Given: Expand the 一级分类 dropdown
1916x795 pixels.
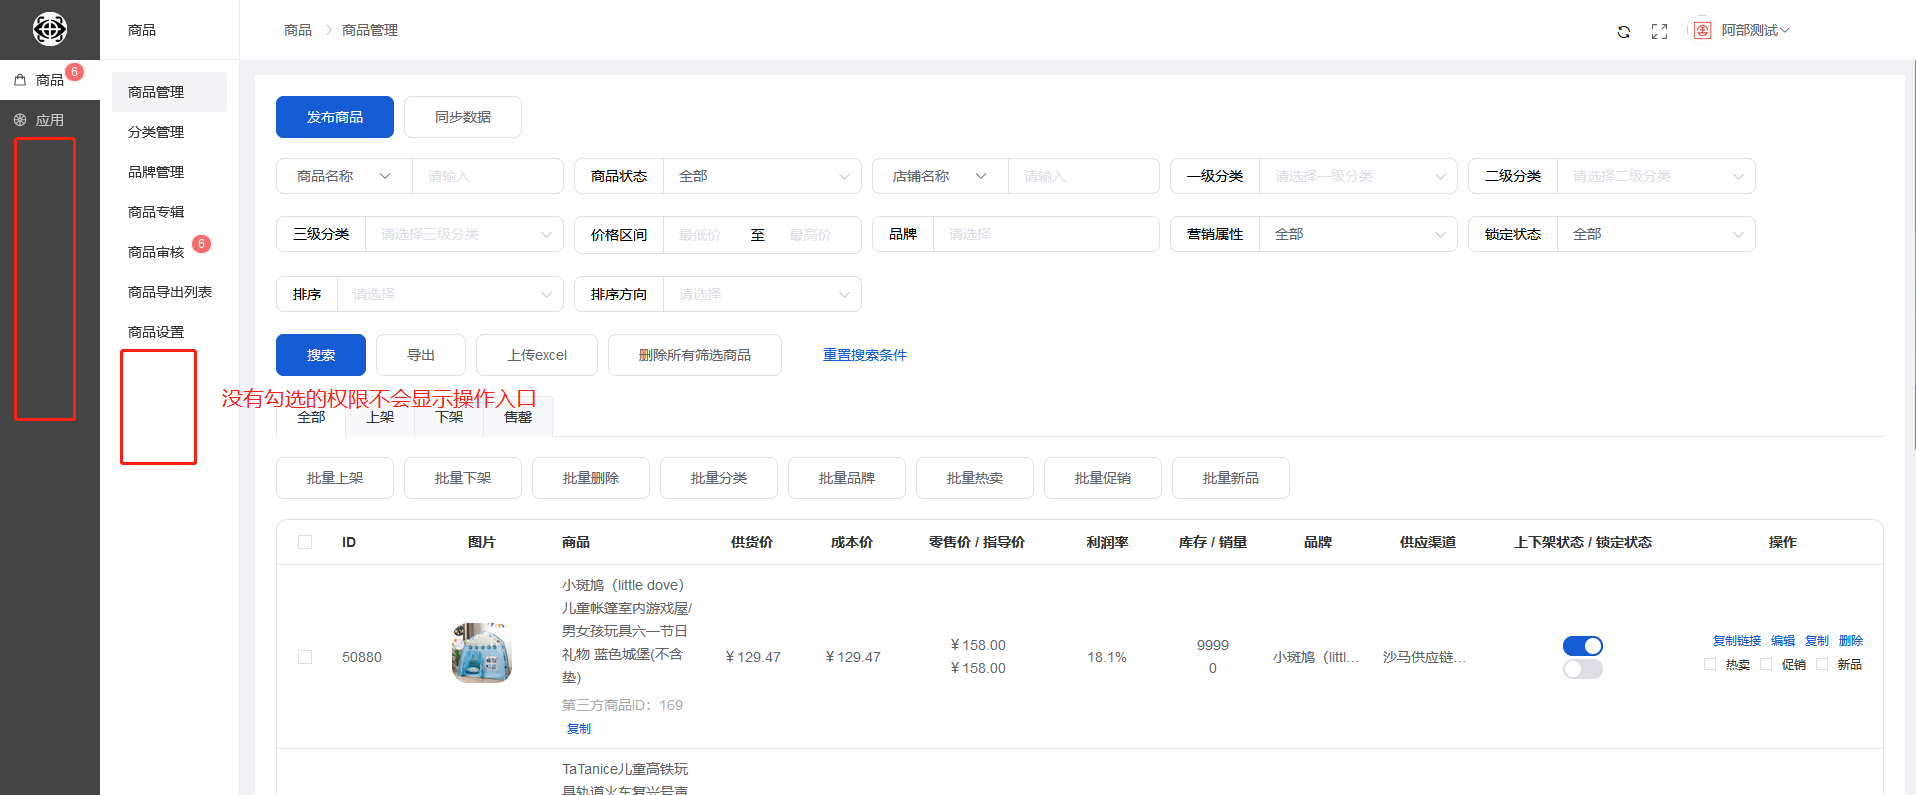Looking at the screenshot, I should tap(1358, 176).
